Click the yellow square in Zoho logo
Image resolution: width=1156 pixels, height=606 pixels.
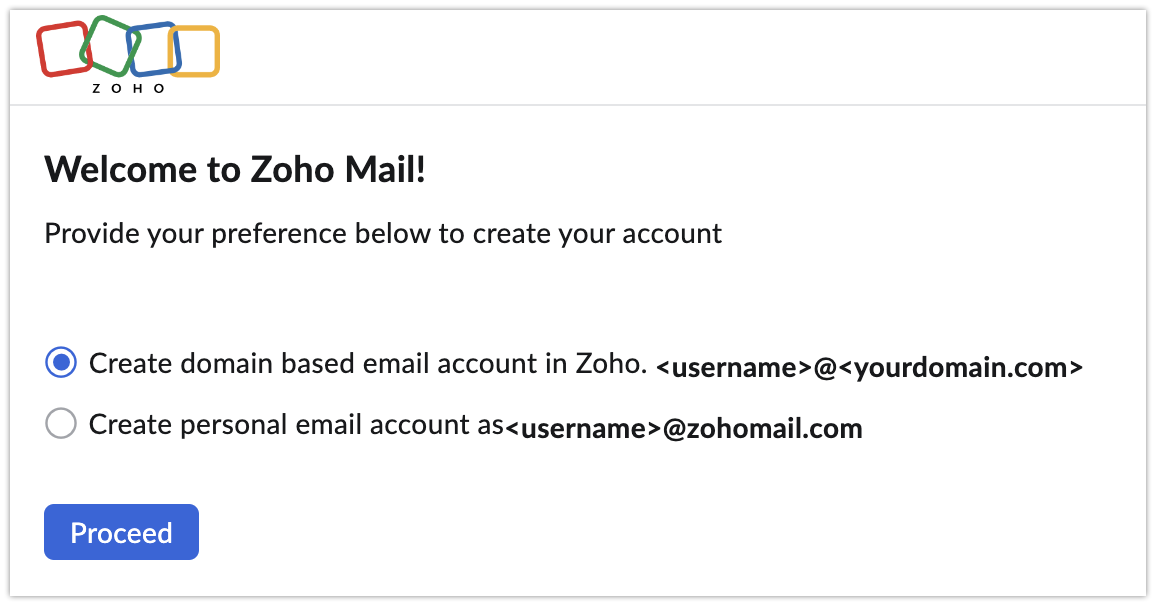194,52
